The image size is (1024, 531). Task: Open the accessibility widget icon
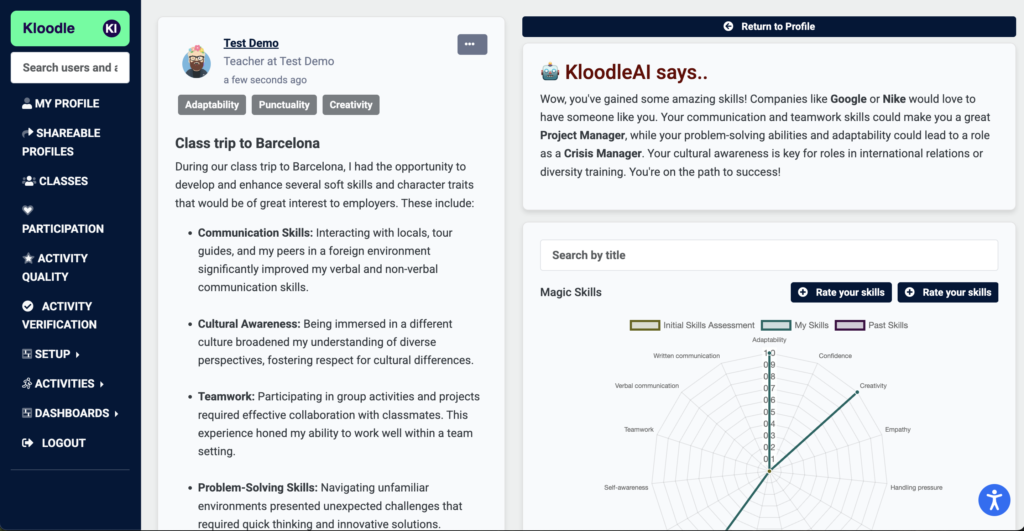point(994,500)
